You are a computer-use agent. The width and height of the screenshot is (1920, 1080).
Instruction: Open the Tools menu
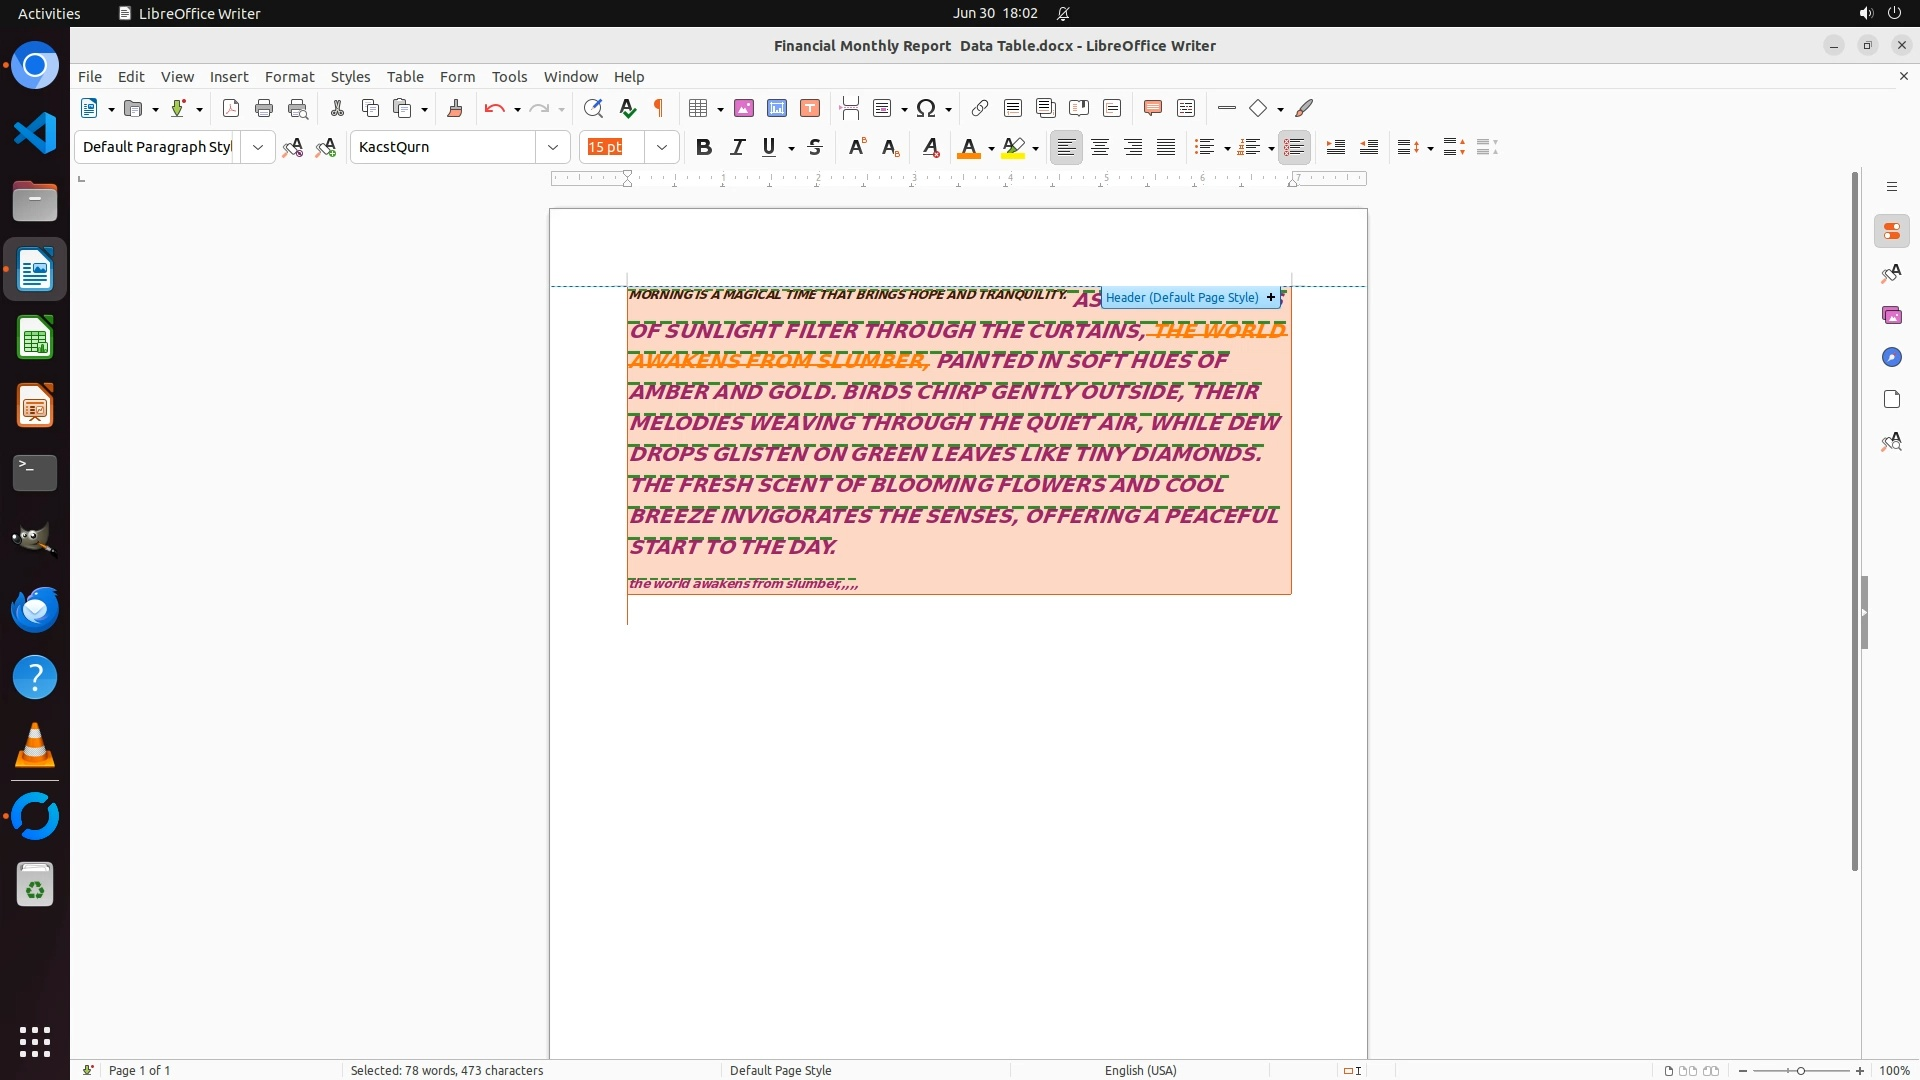pos(509,77)
